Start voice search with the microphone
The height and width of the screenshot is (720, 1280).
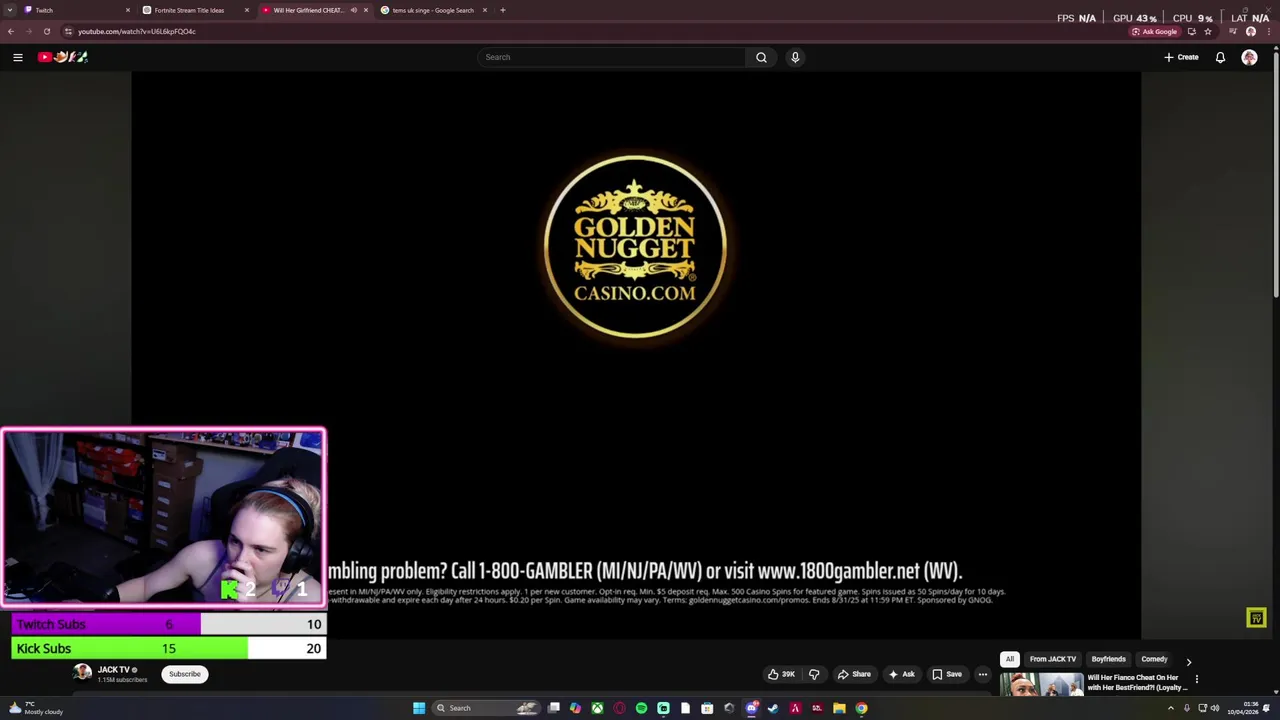795,57
